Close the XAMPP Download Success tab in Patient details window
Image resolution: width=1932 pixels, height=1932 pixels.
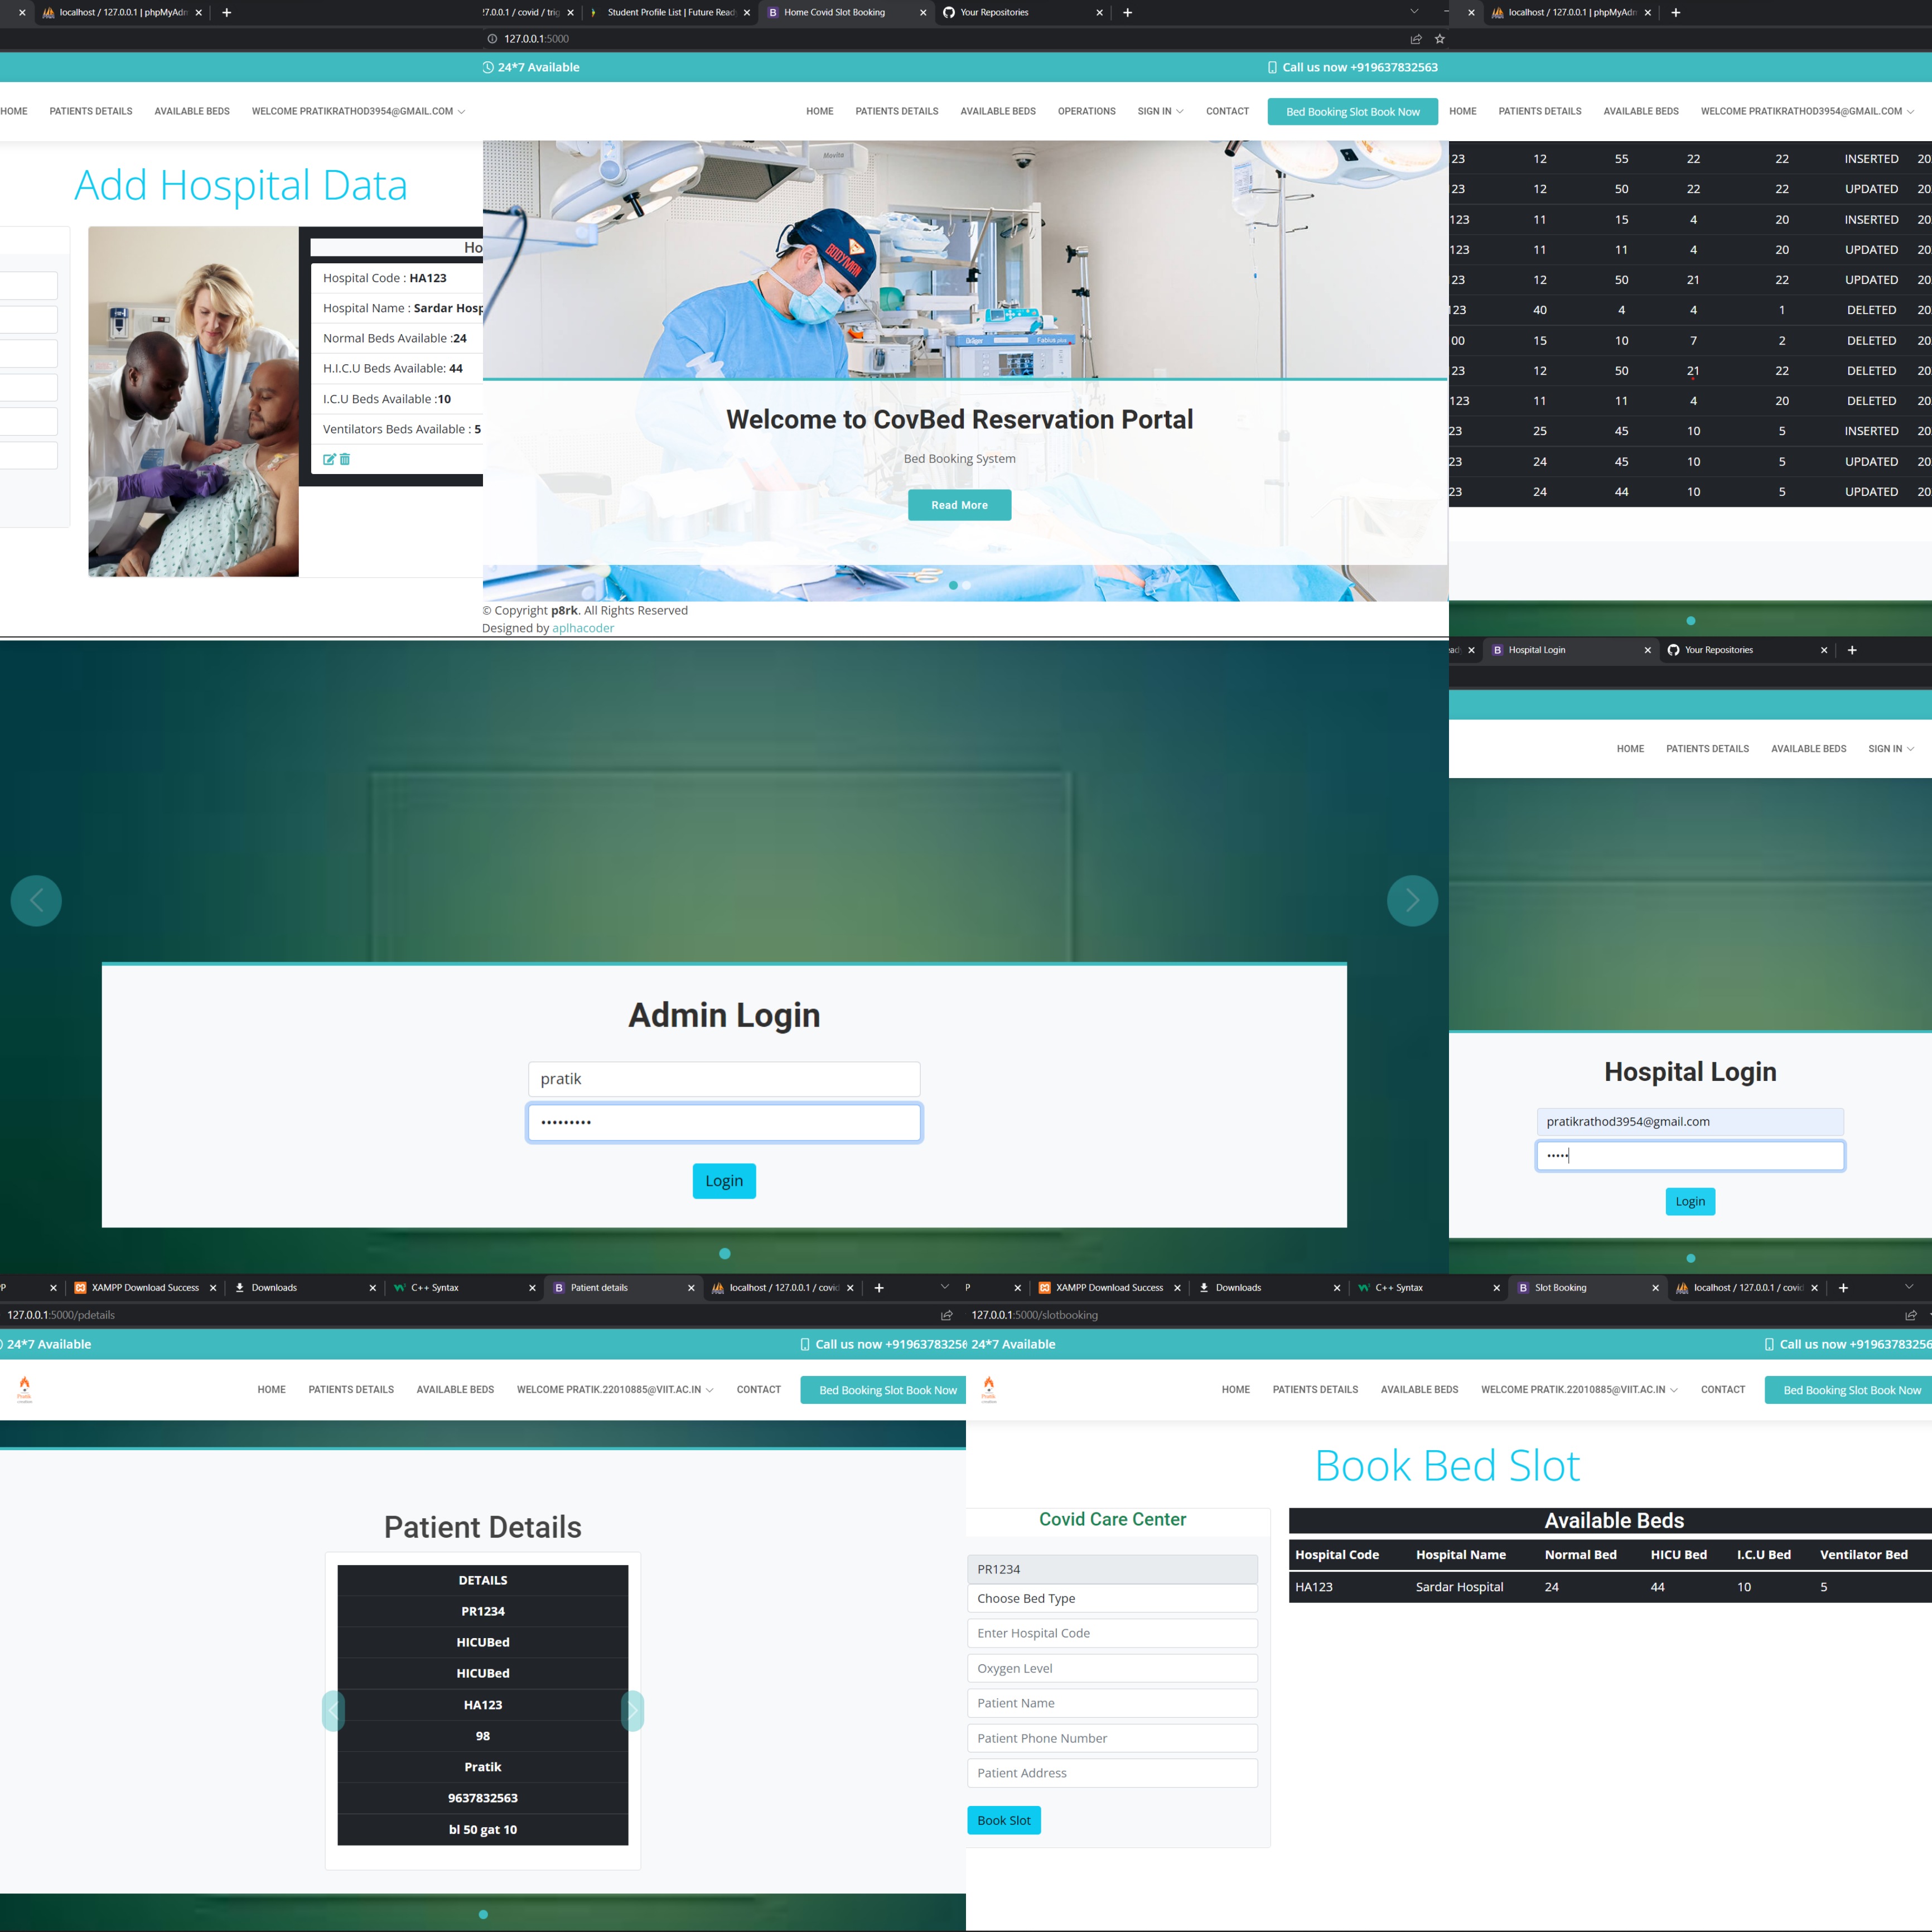(213, 1288)
